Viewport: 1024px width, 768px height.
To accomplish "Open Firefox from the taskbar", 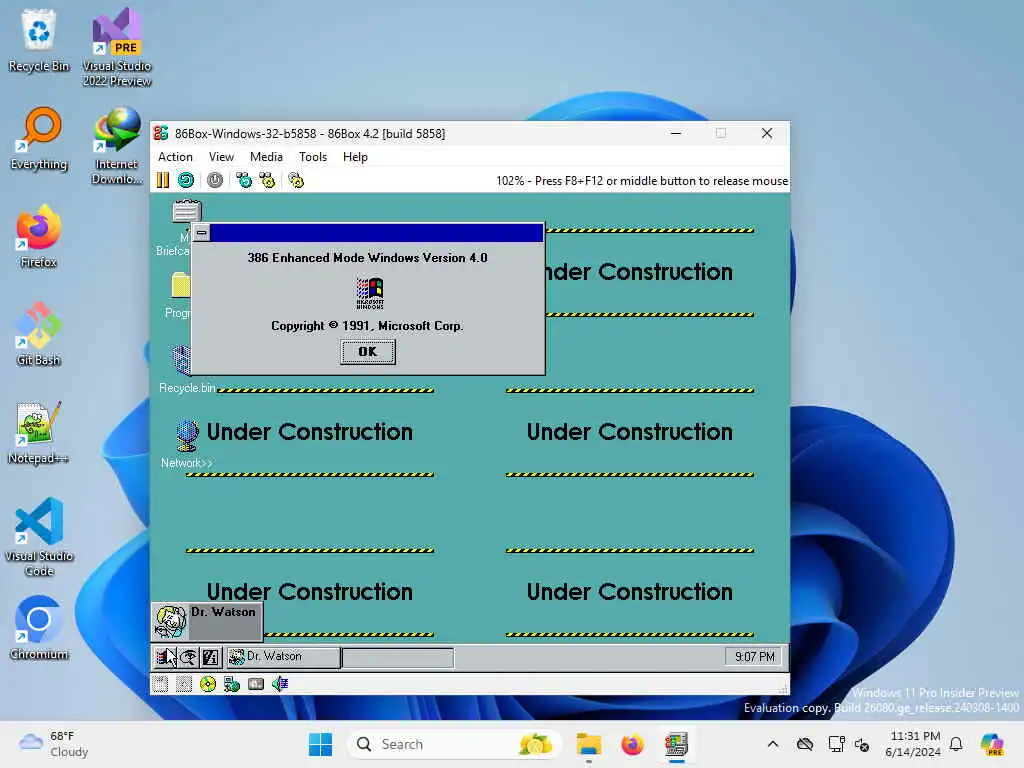I will pyautogui.click(x=632, y=744).
